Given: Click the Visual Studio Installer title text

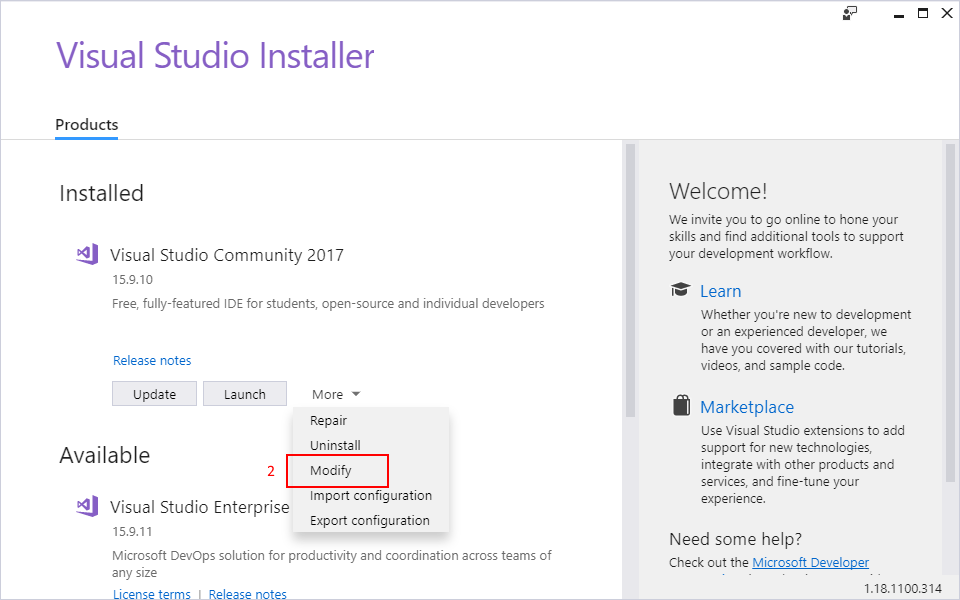Looking at the screenshot, I should tap(215, 56).
